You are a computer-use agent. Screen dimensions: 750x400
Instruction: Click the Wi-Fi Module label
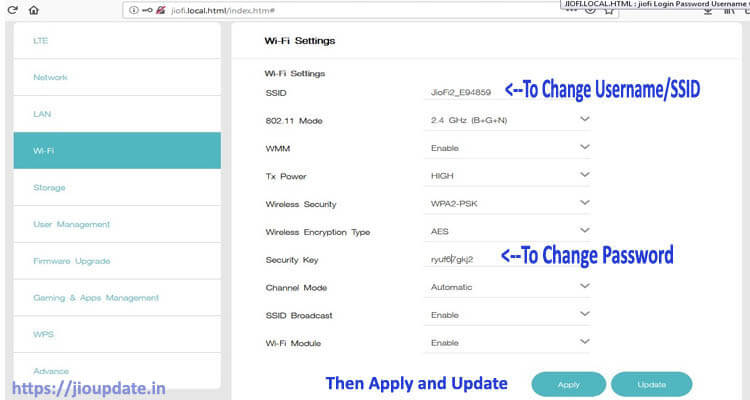[293, 343]
